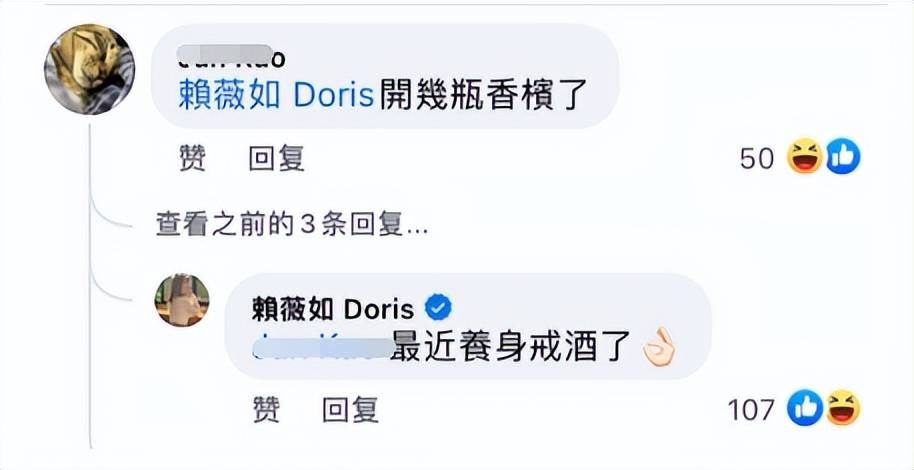The height and width of the screenshot is (470, 914).
Task: Open the blurred commenter name in the top comment
Action: tap(231, 56)
